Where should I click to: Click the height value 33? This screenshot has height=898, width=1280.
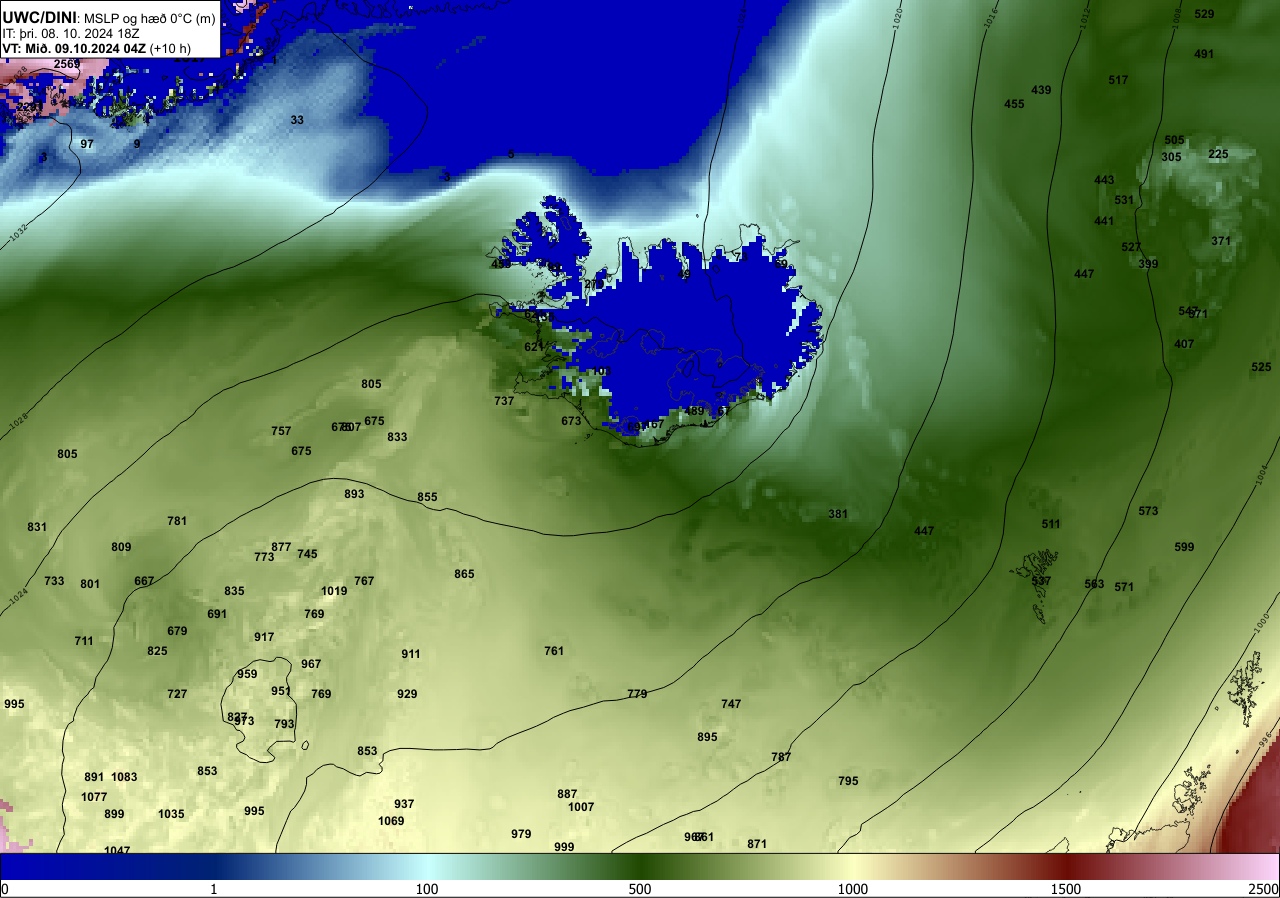pyautogui.click(x=297, y=120)
